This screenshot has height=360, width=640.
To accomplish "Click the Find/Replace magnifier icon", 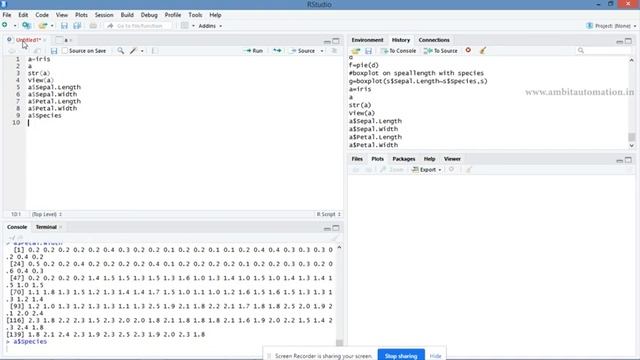I will tap(120, 51).
